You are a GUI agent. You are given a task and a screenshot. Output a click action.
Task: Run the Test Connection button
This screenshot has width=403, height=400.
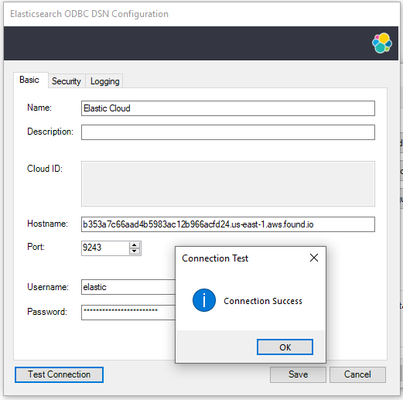pos(59,375)
